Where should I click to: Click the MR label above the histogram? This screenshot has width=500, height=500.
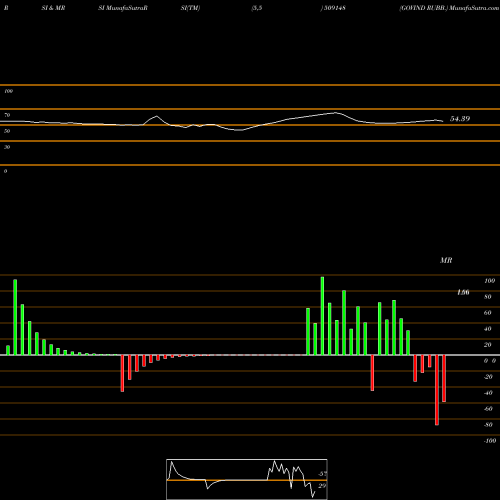446,260
